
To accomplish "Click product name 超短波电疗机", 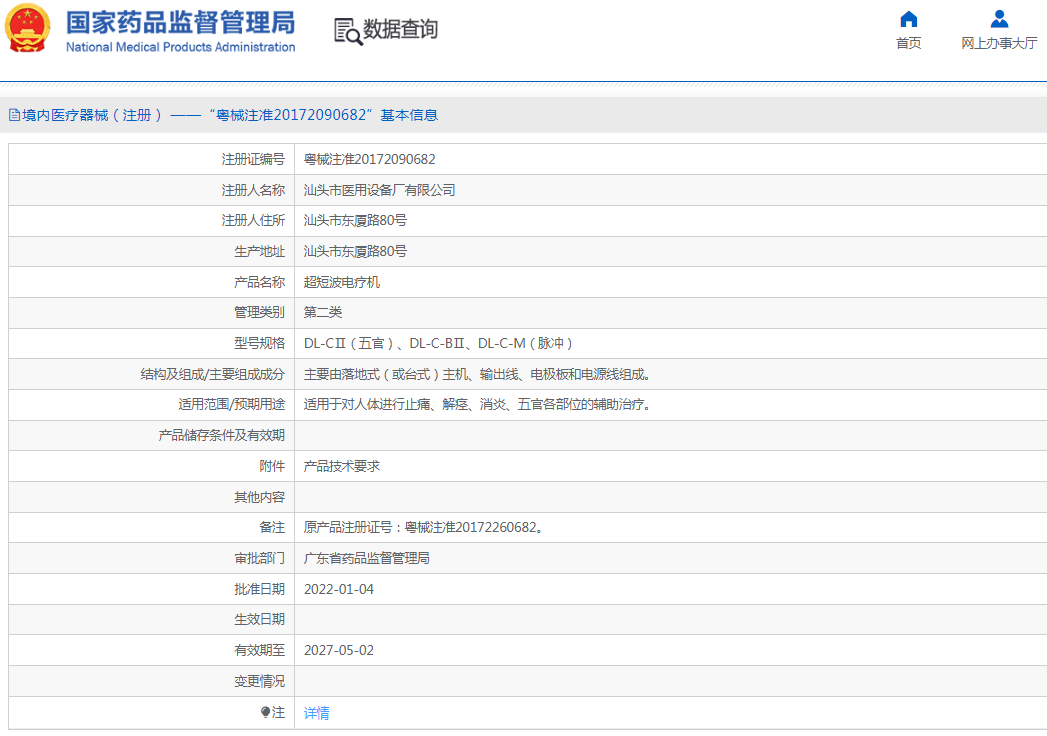I will coord(341,282).
